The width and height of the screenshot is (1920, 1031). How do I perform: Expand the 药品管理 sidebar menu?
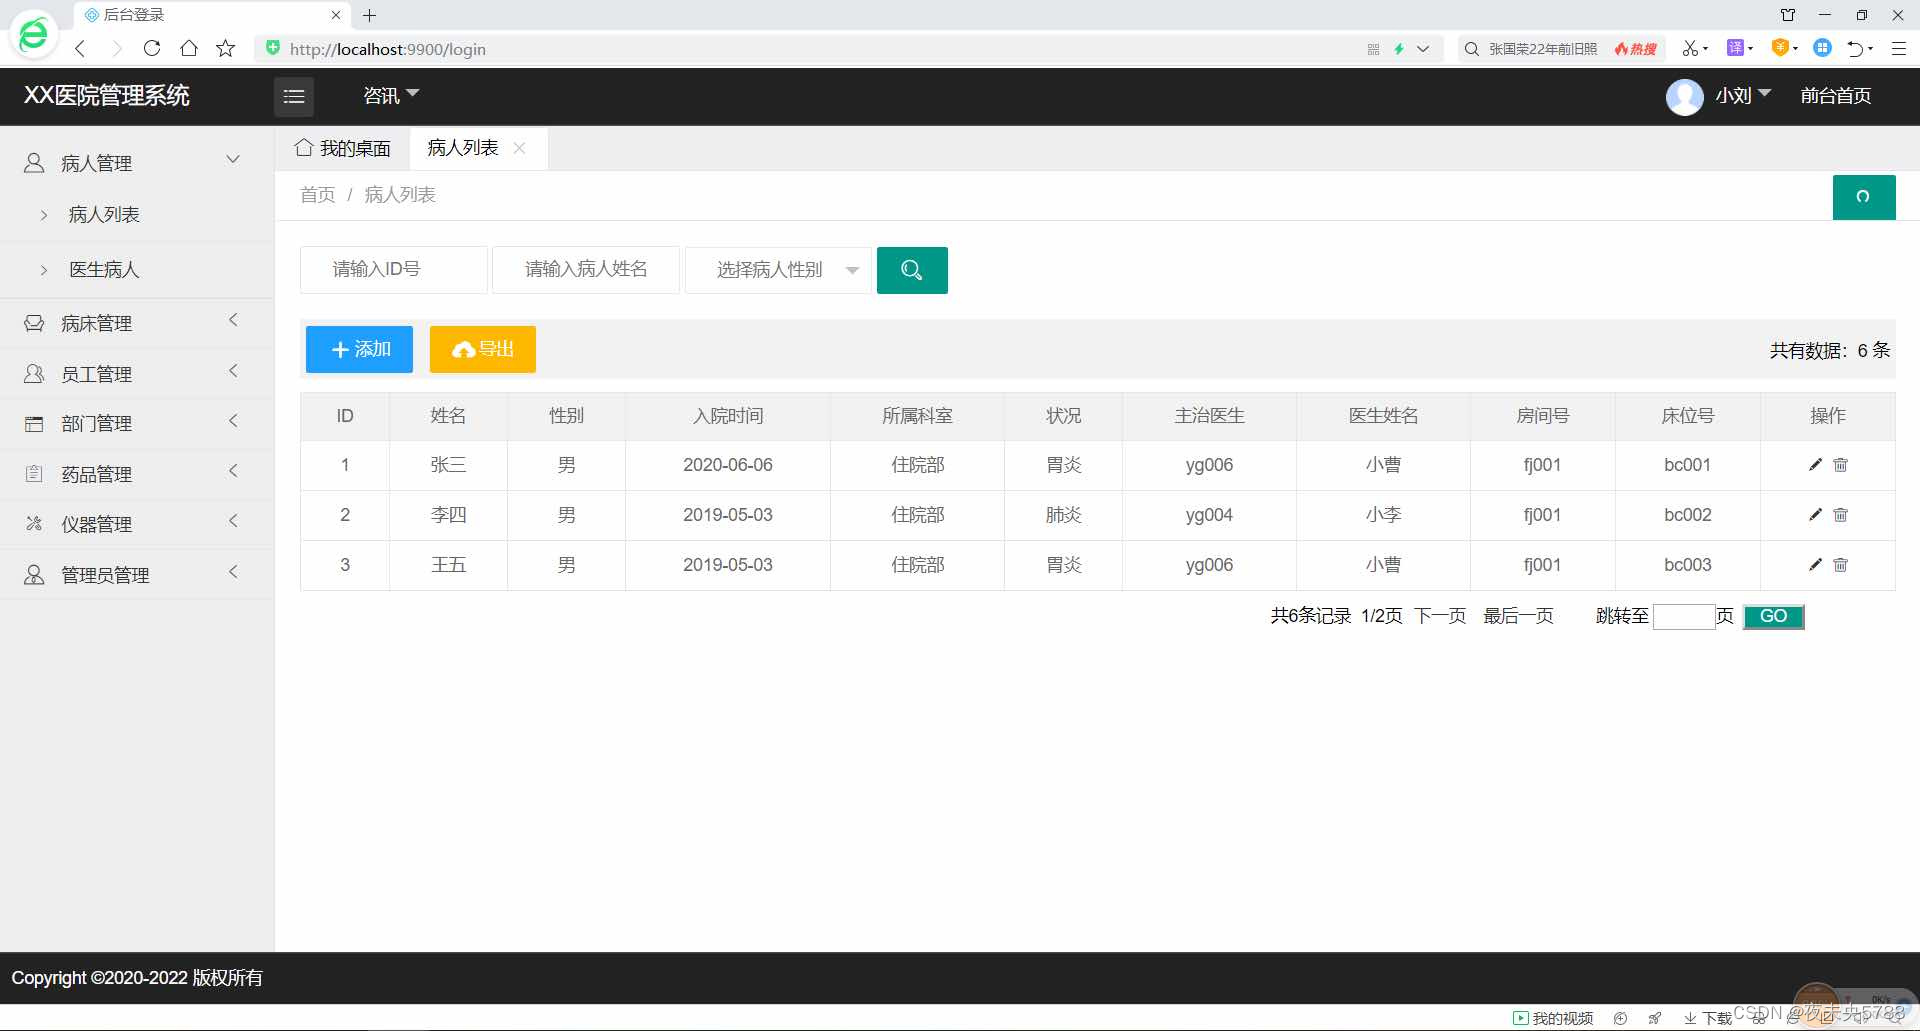[137, 474]
